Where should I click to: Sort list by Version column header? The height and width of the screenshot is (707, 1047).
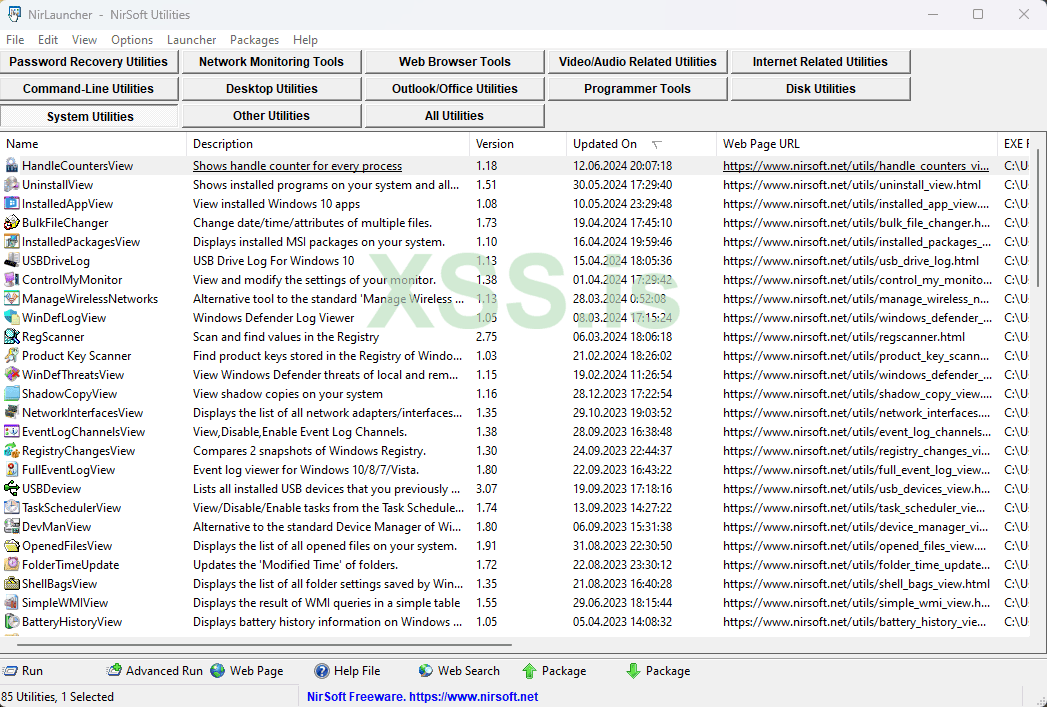tap(517, 144)
